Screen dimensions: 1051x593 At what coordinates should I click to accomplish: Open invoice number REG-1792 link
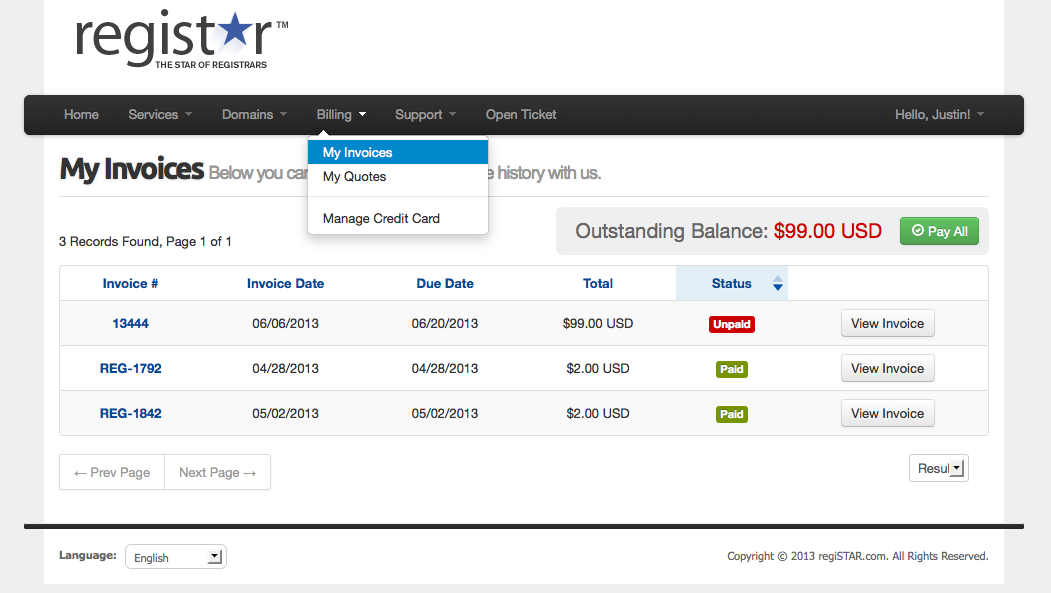(x=130, y=369)
